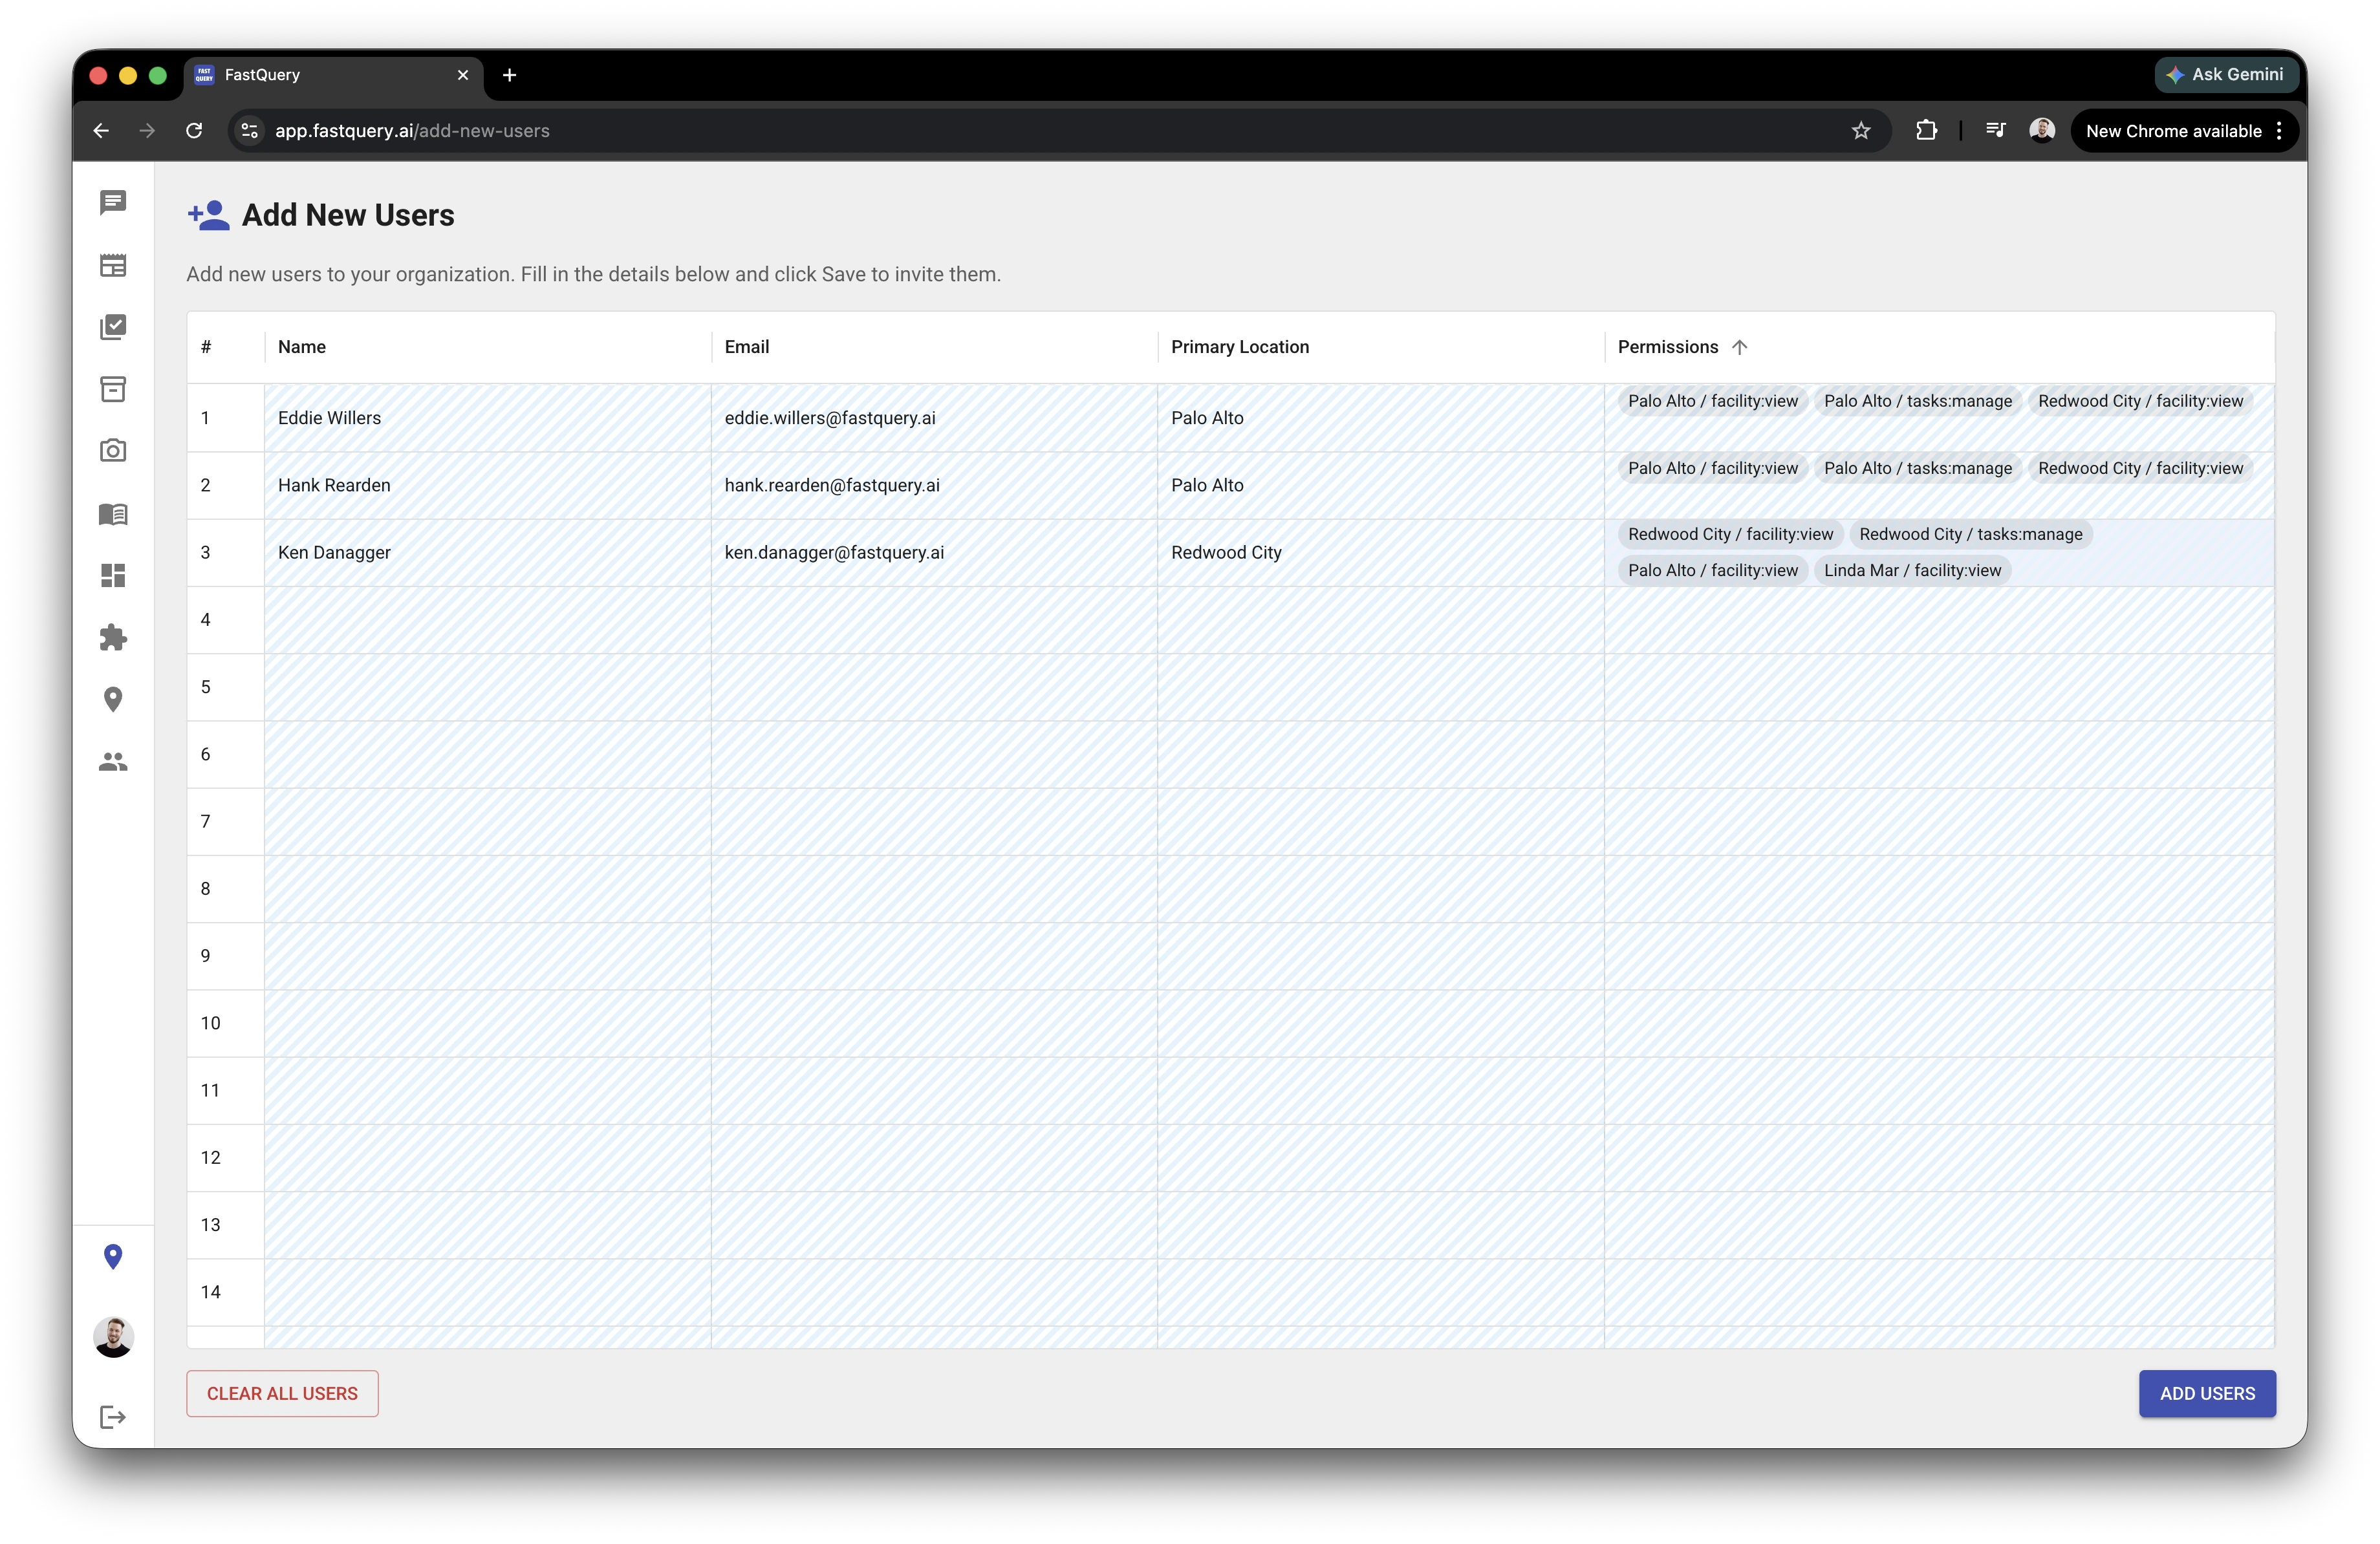The width and height of the screenshot is (2380, 1544).
Task: Open the user profile avatar in sidebar
Action: [113, 1337]
